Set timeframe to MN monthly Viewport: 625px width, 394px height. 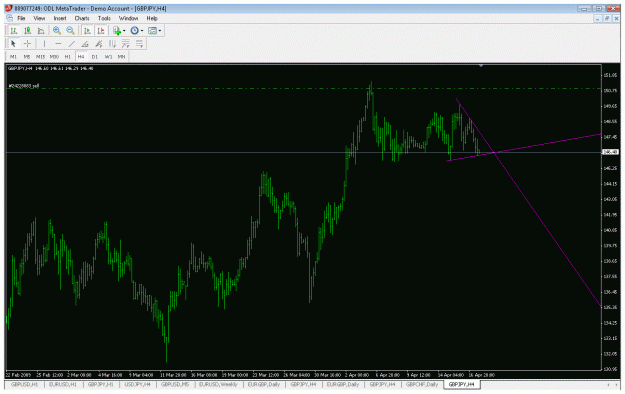122,57
